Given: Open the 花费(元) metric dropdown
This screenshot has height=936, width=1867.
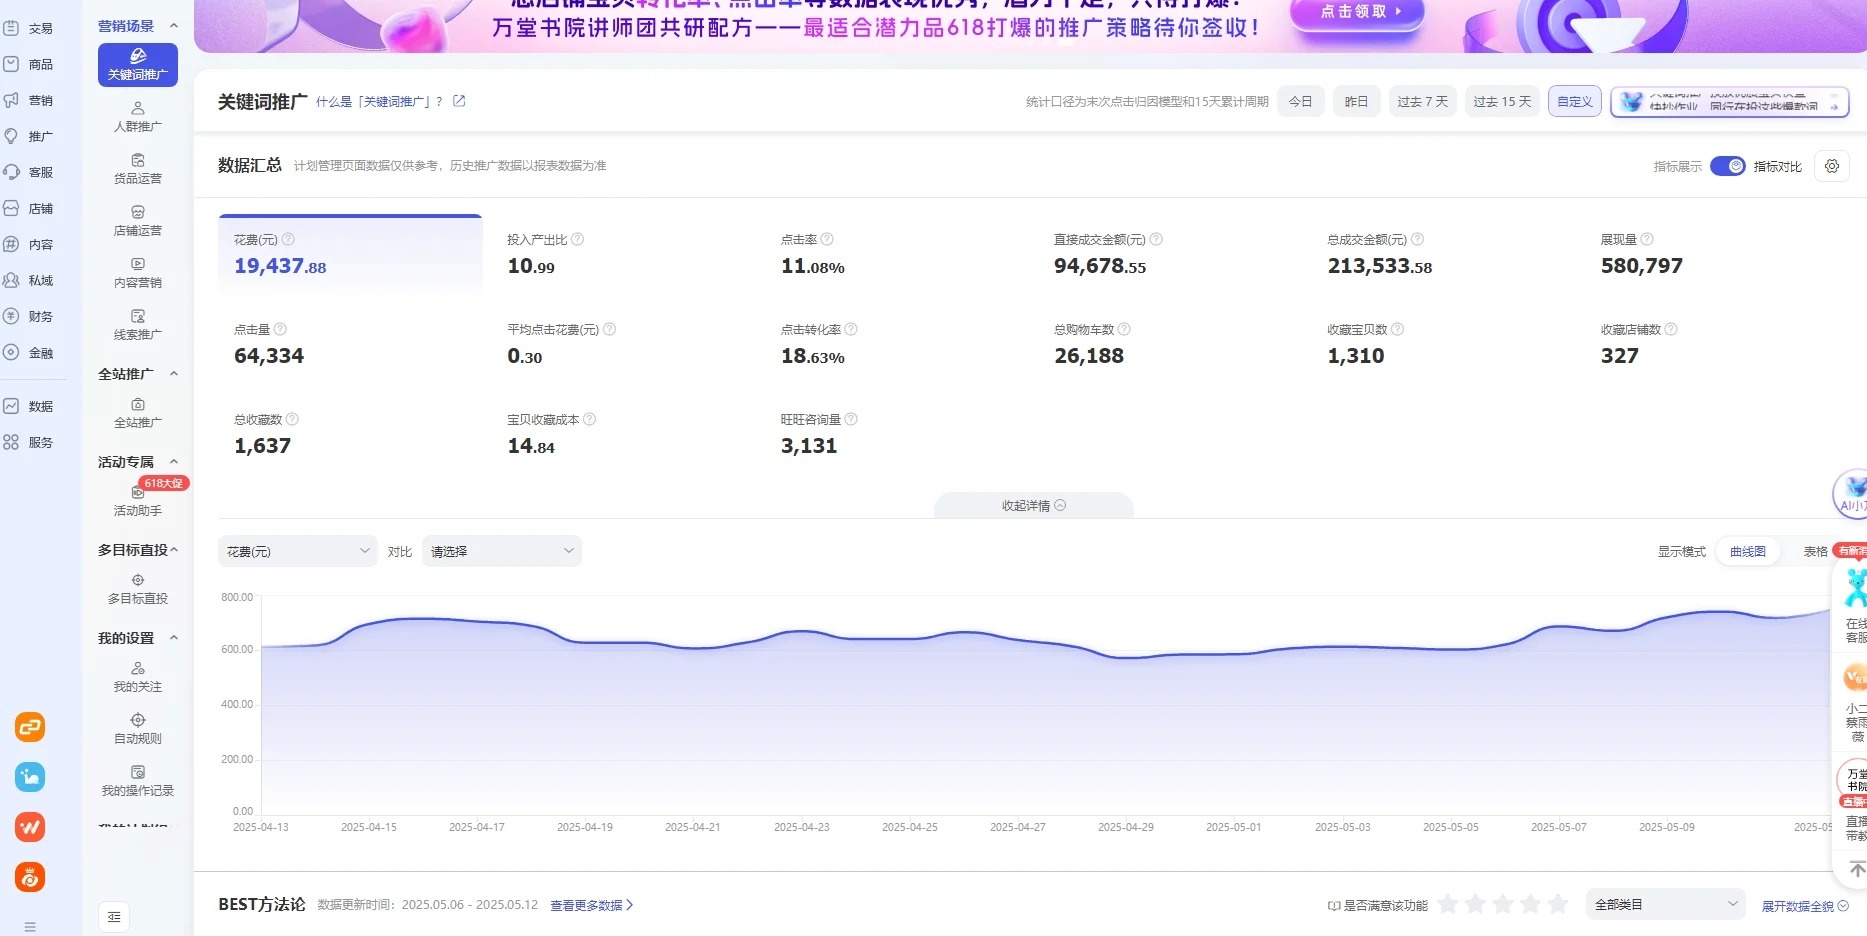Looking at the screenshot, I should tap(298, 552).
